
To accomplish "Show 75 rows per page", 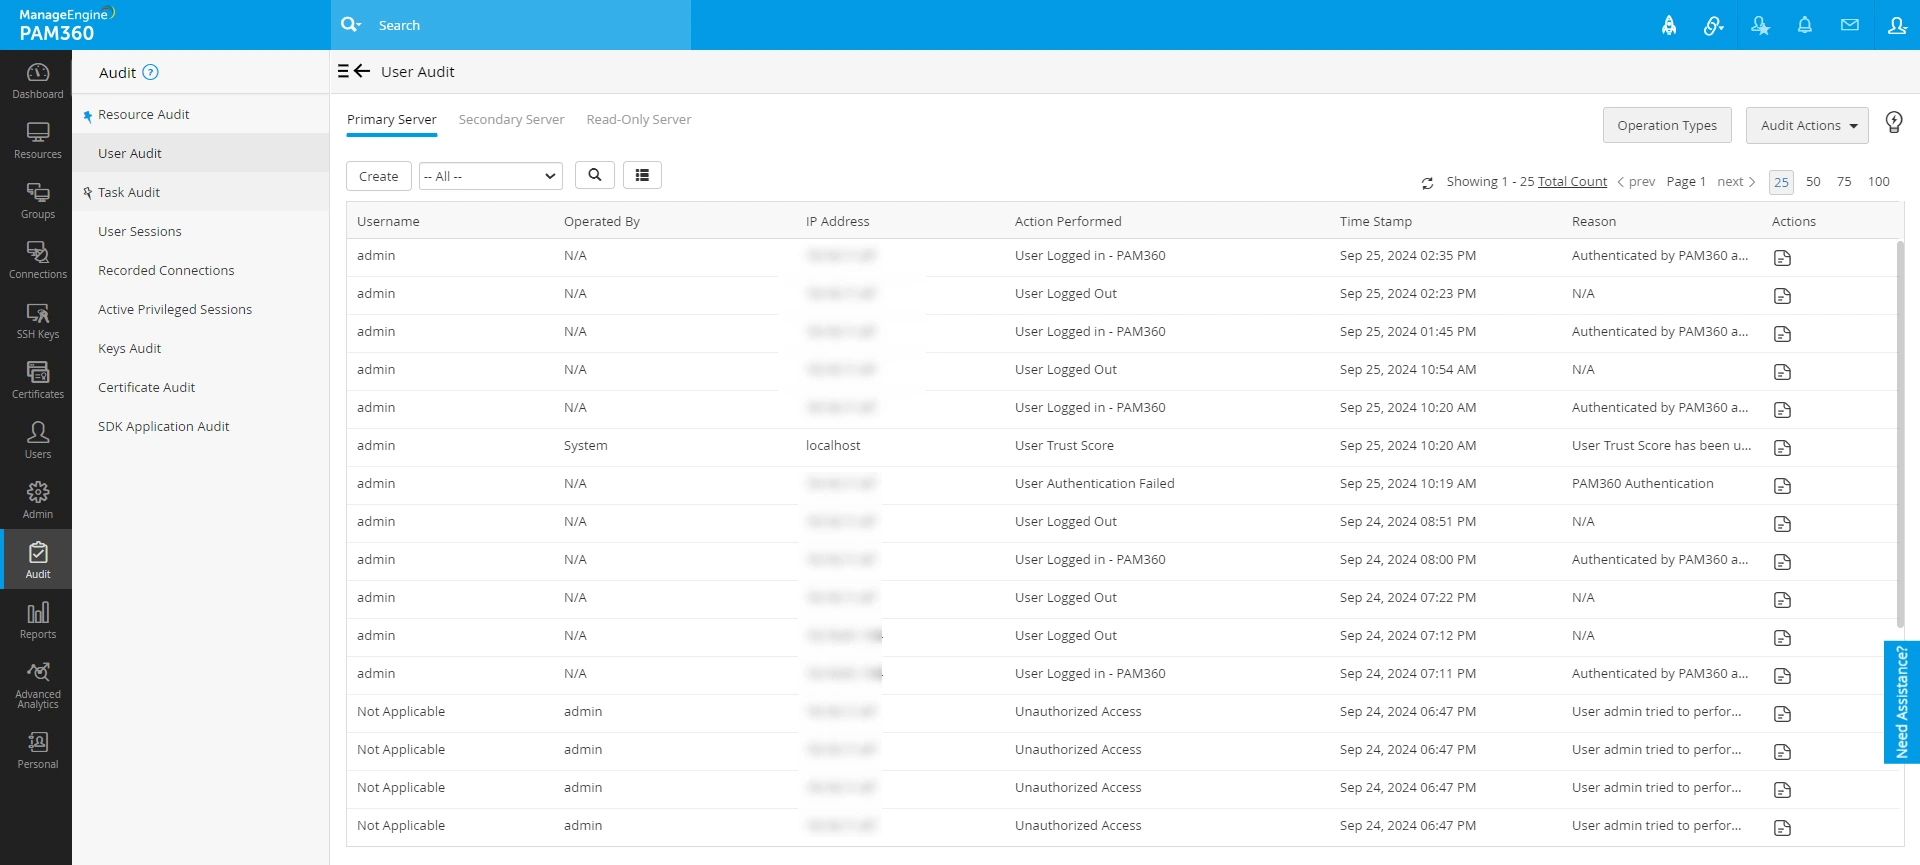I will tap(1844, 181).
